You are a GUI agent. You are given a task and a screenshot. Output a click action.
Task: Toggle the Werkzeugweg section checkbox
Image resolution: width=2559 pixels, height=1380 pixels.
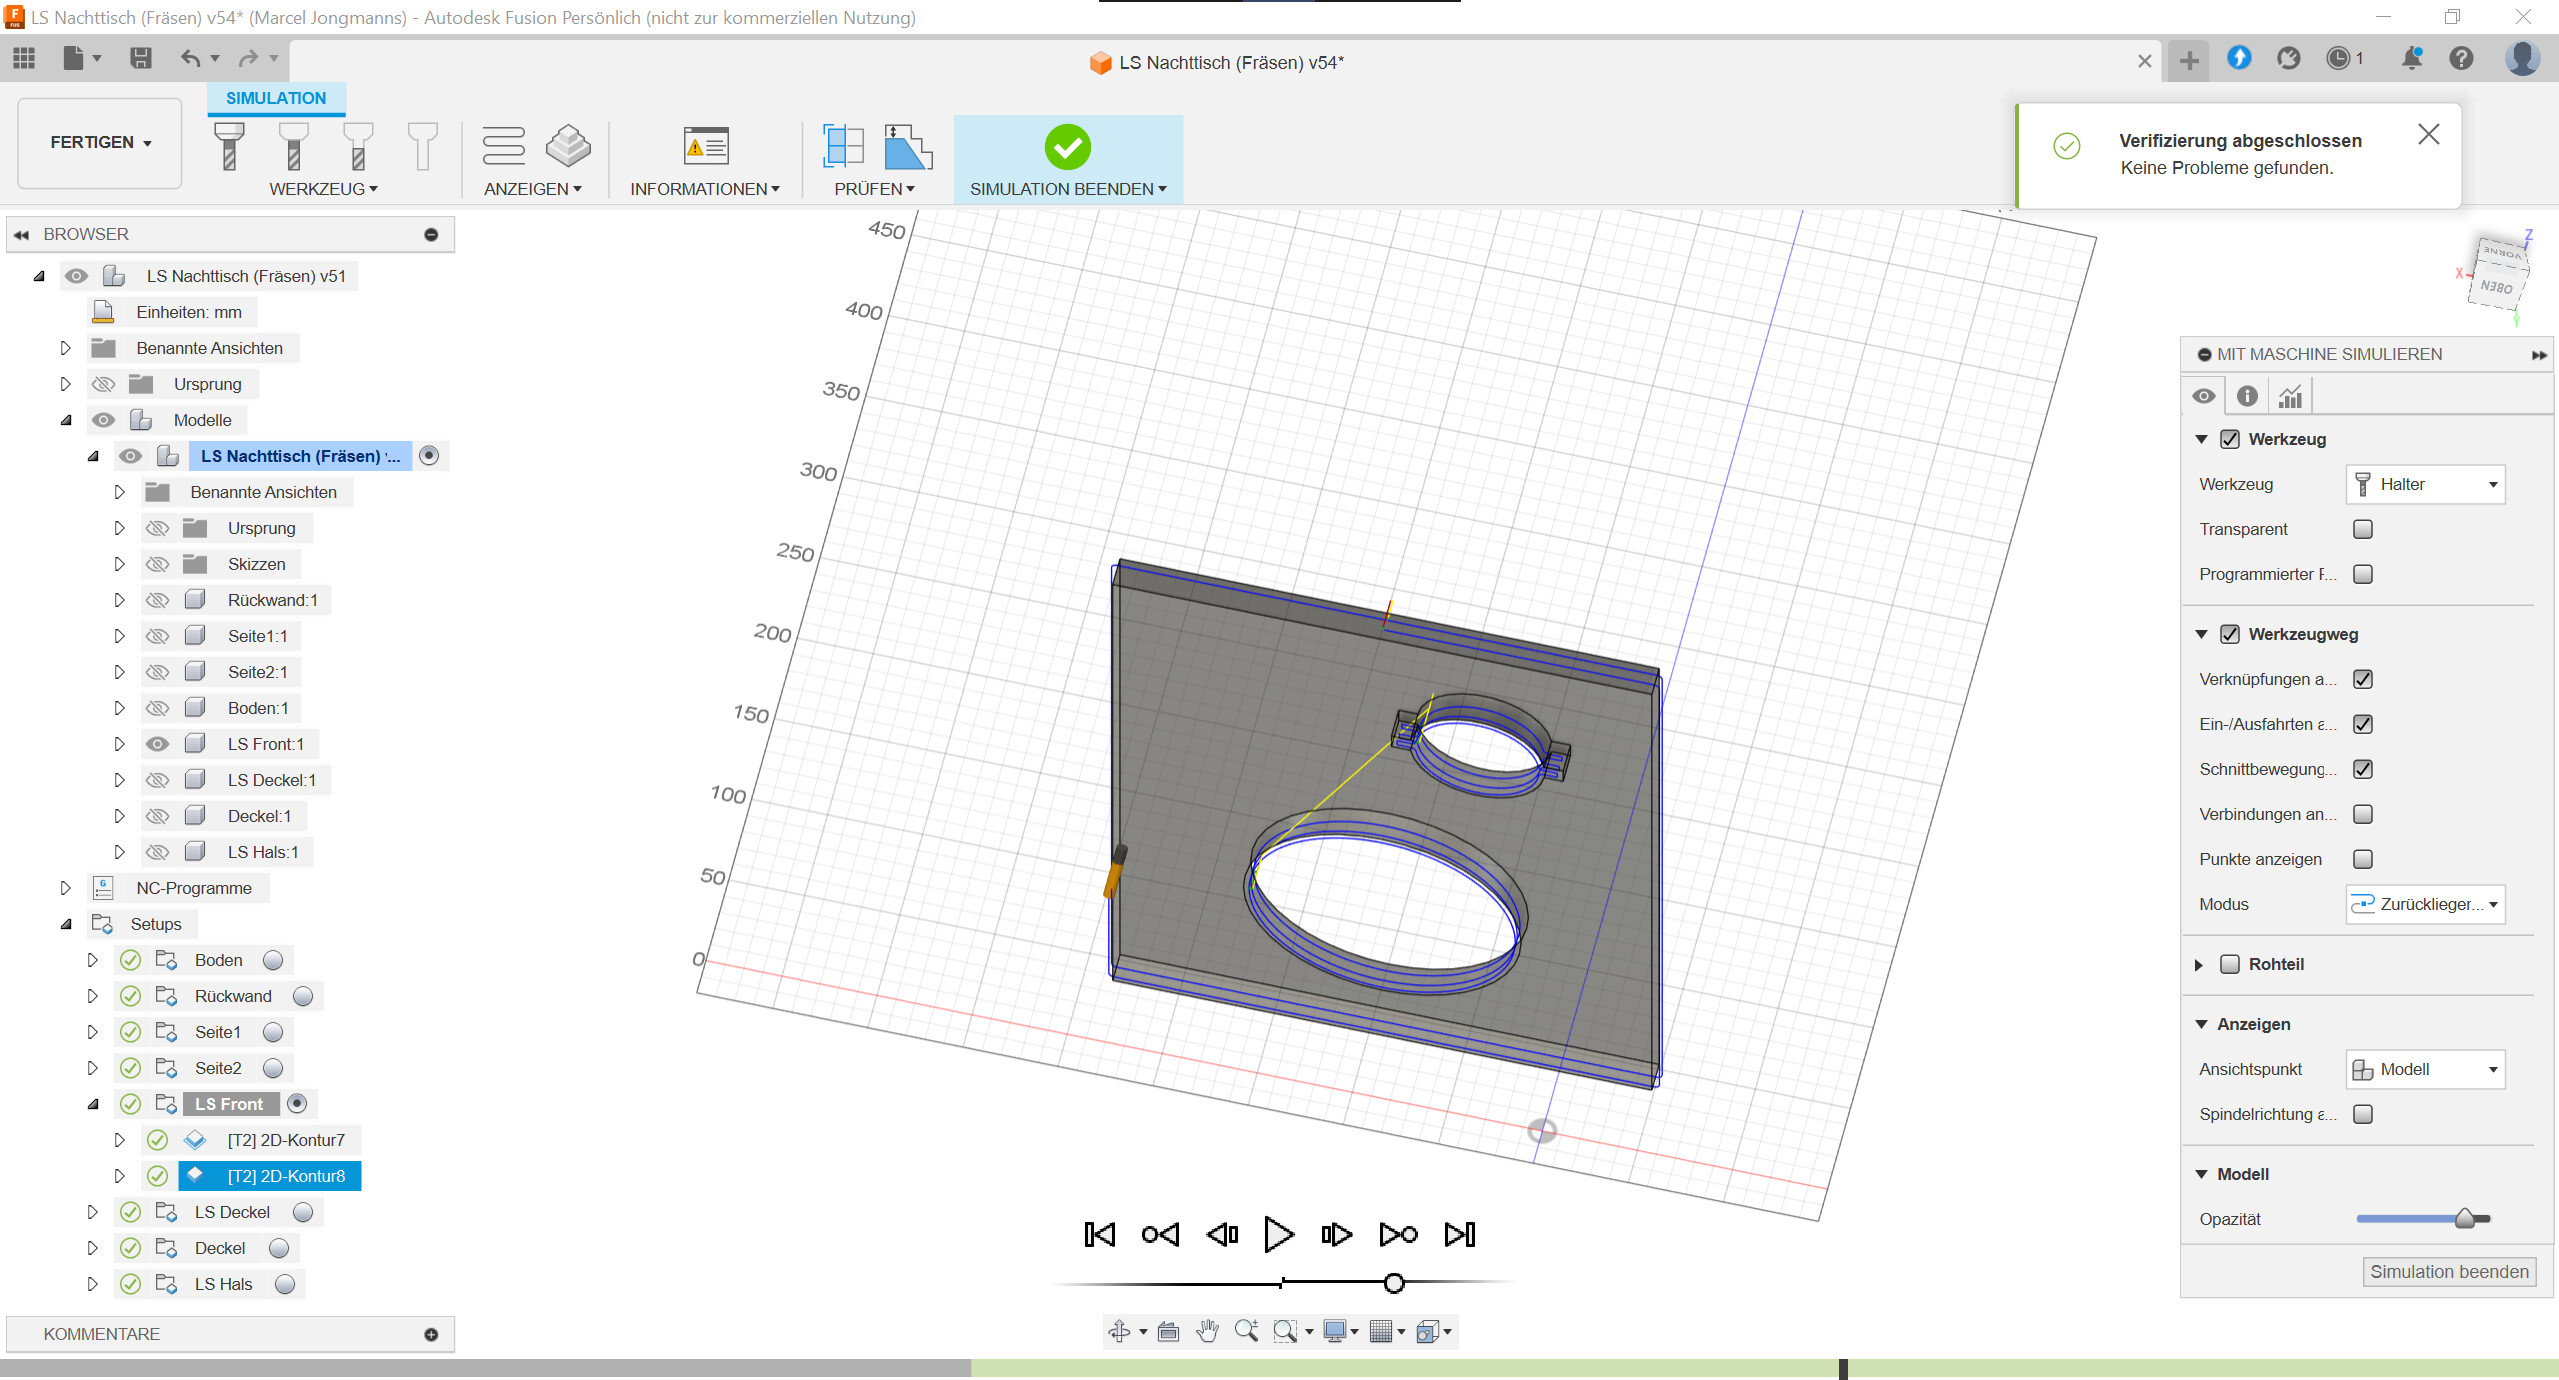point(2229,634)
